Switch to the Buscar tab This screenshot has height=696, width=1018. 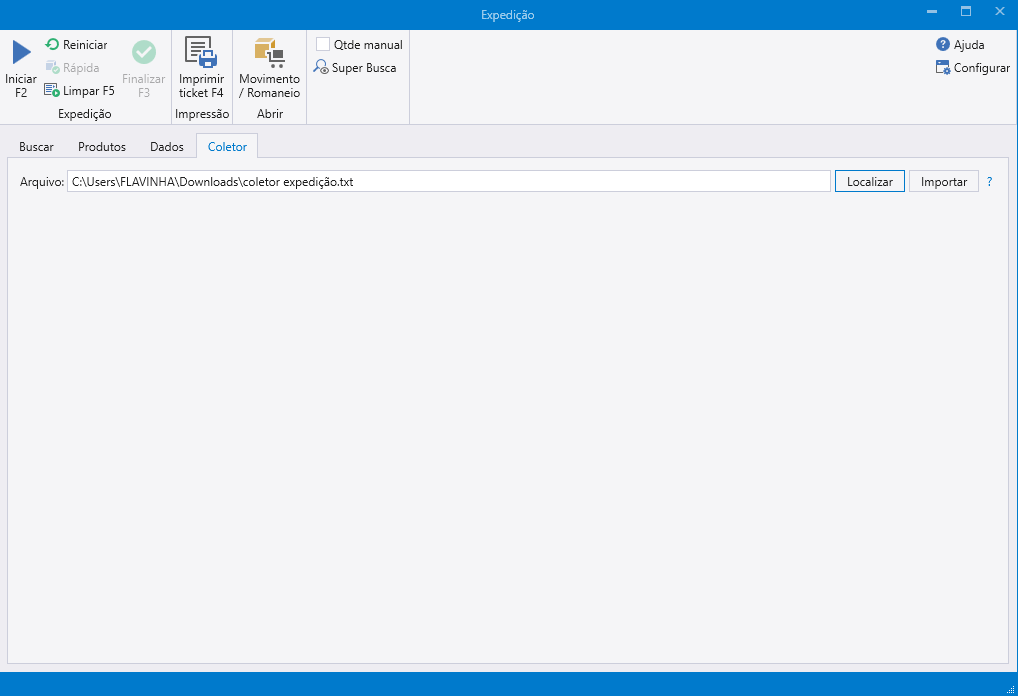coord(36,147)
